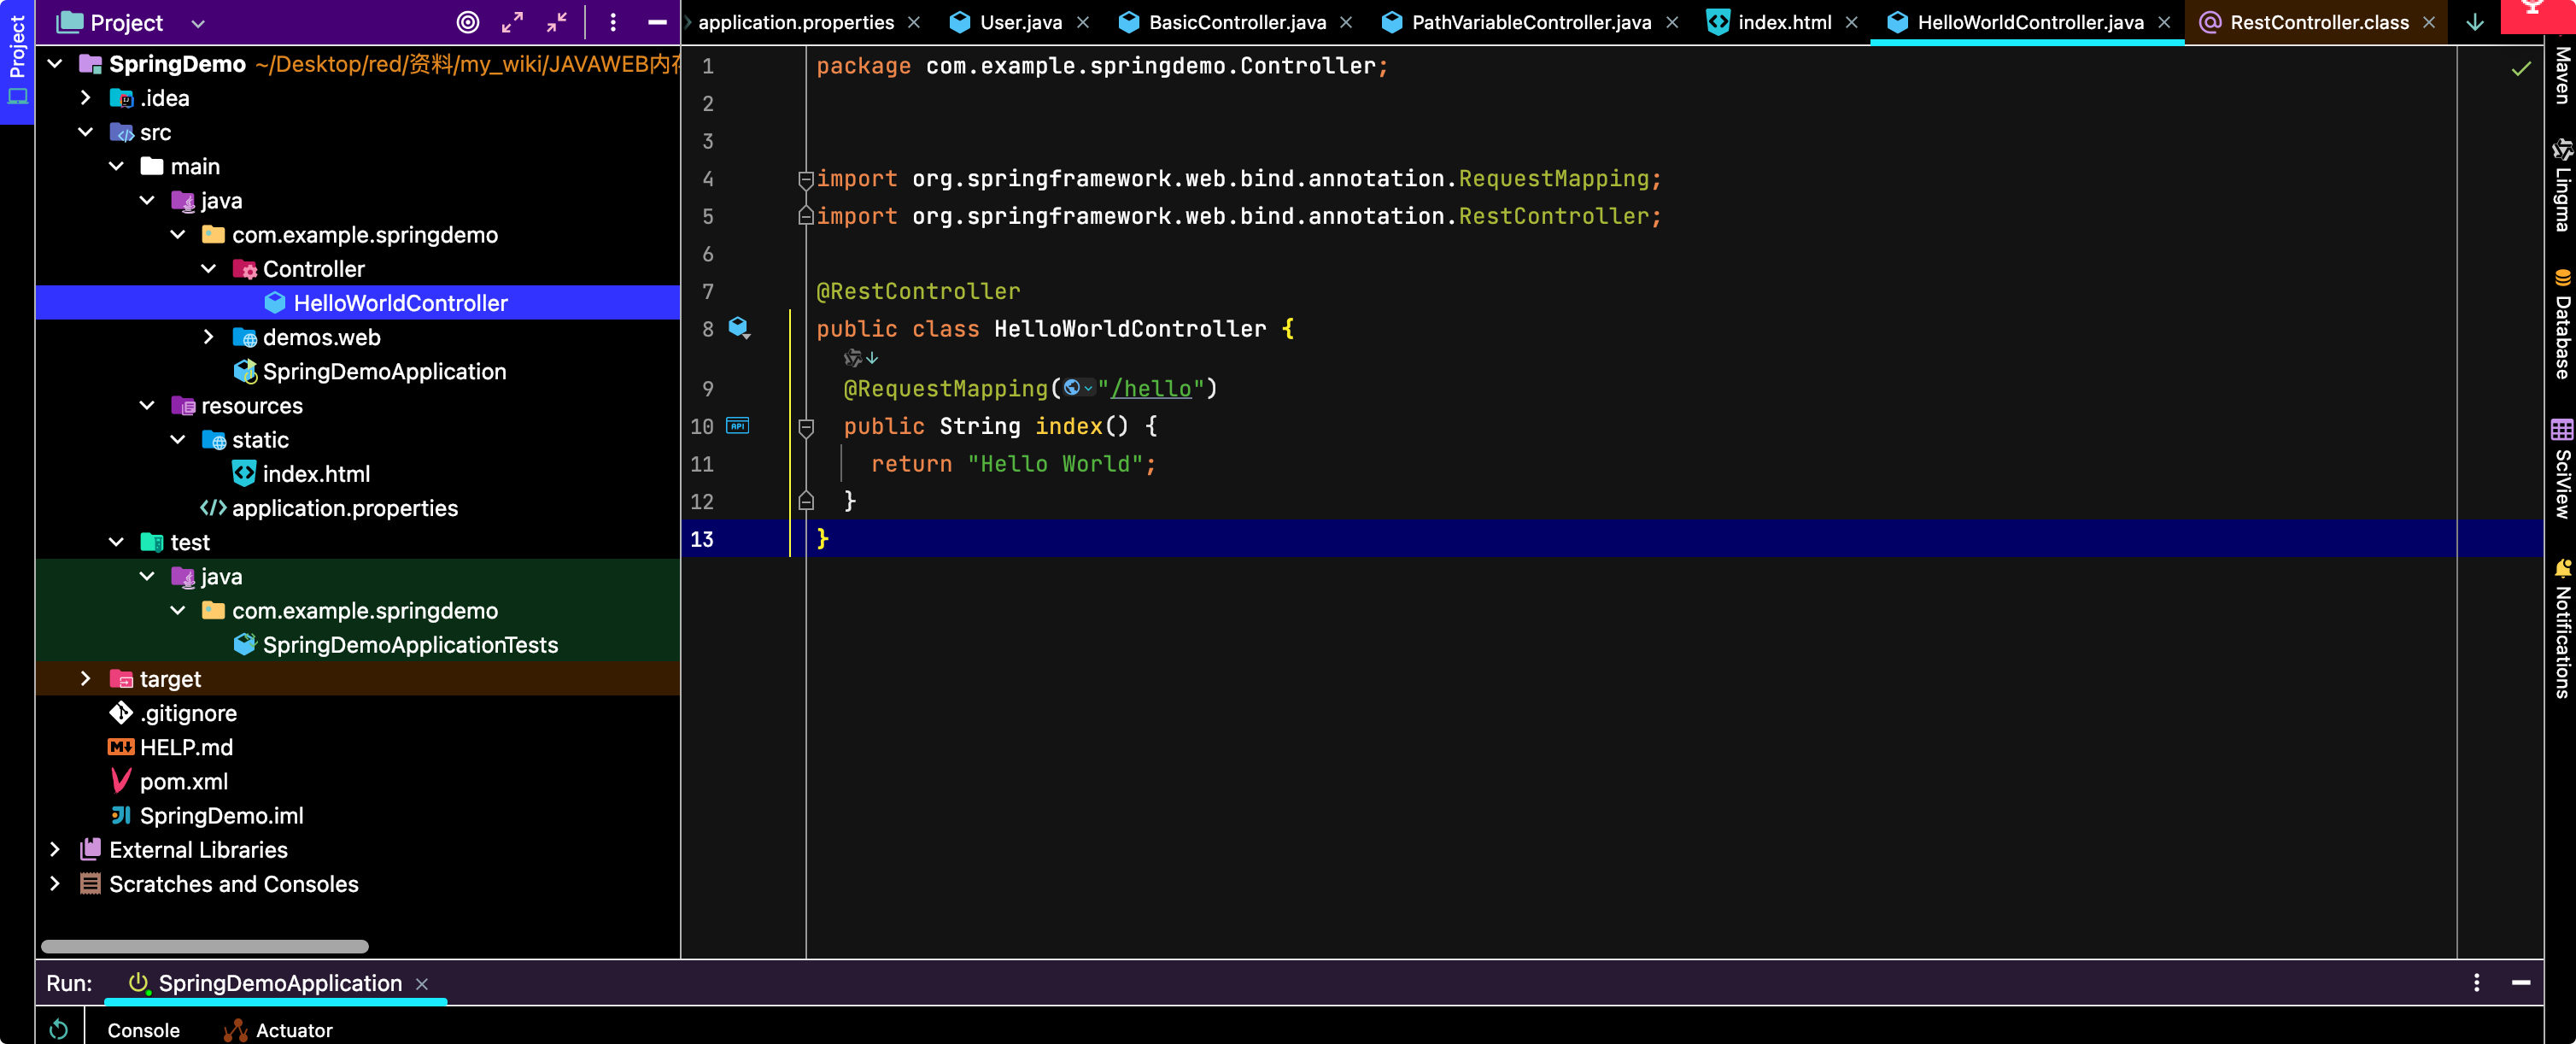The width and height of the screenshot is (2576, 1044).
Task: Switch to Console tab
Action: tap(143, 1030)
